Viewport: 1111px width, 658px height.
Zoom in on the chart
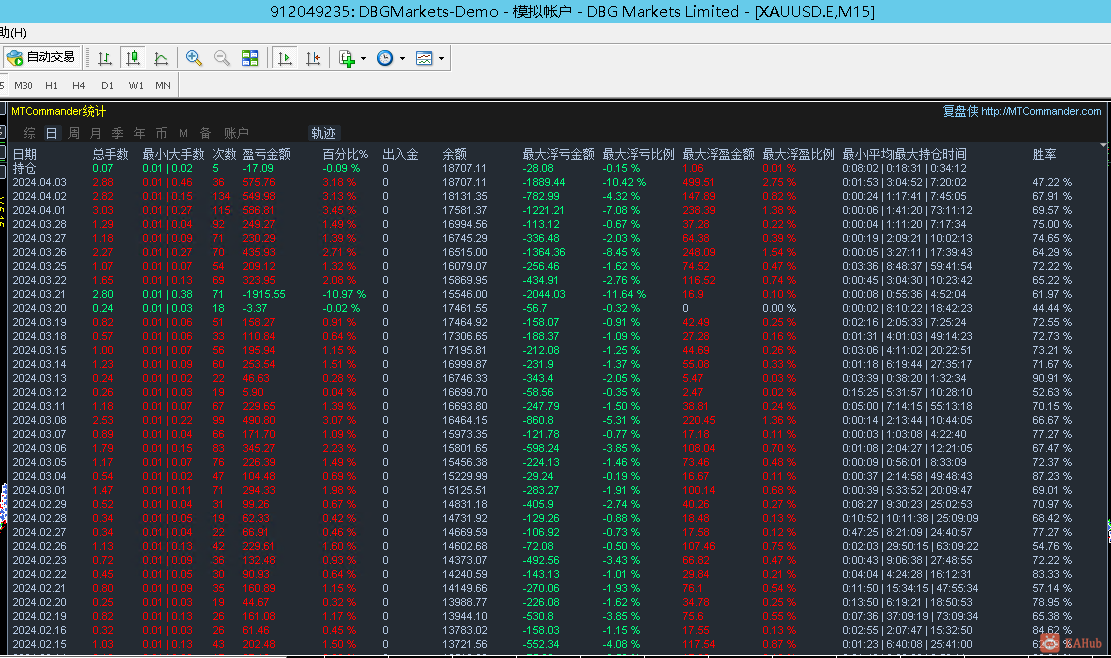[x=193, y=58]
